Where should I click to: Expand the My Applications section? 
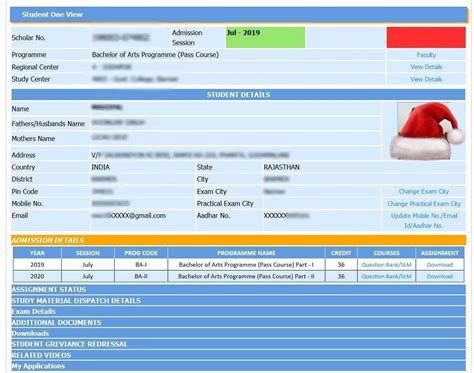tap(238, 366)
